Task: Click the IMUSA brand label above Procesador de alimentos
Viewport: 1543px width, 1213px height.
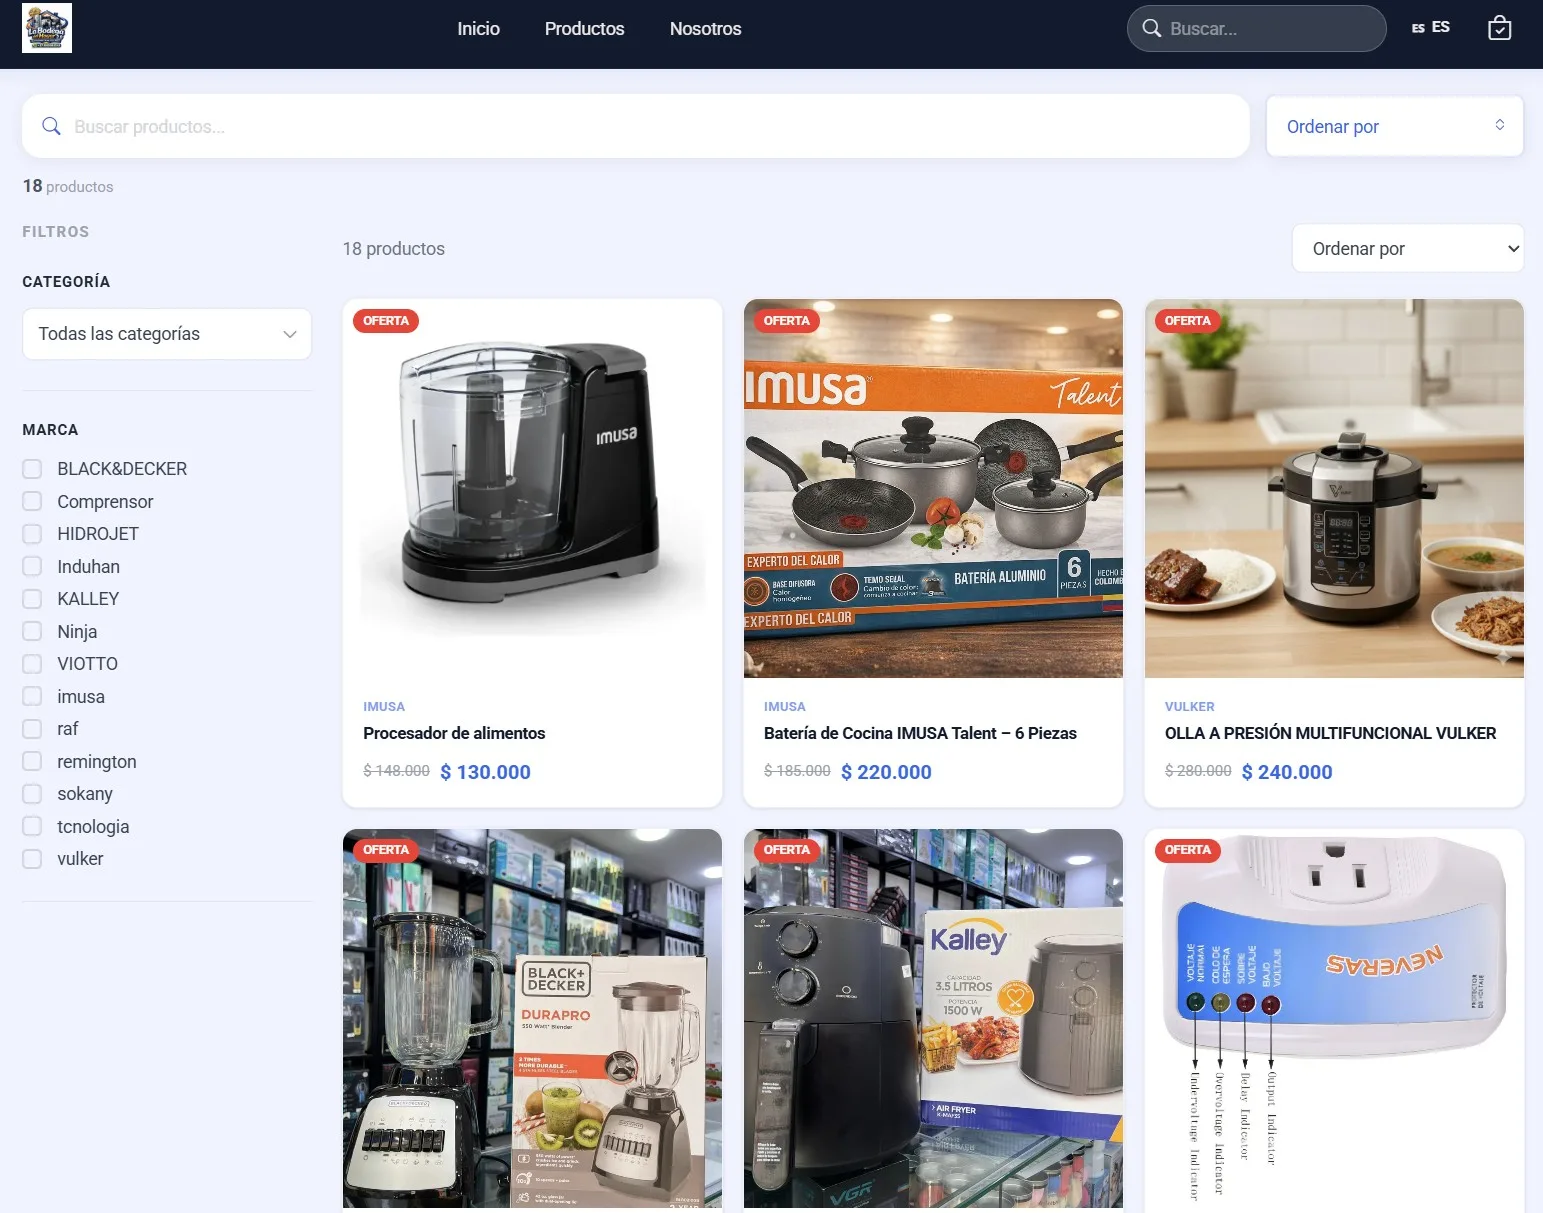Action: tap(384, 706)
